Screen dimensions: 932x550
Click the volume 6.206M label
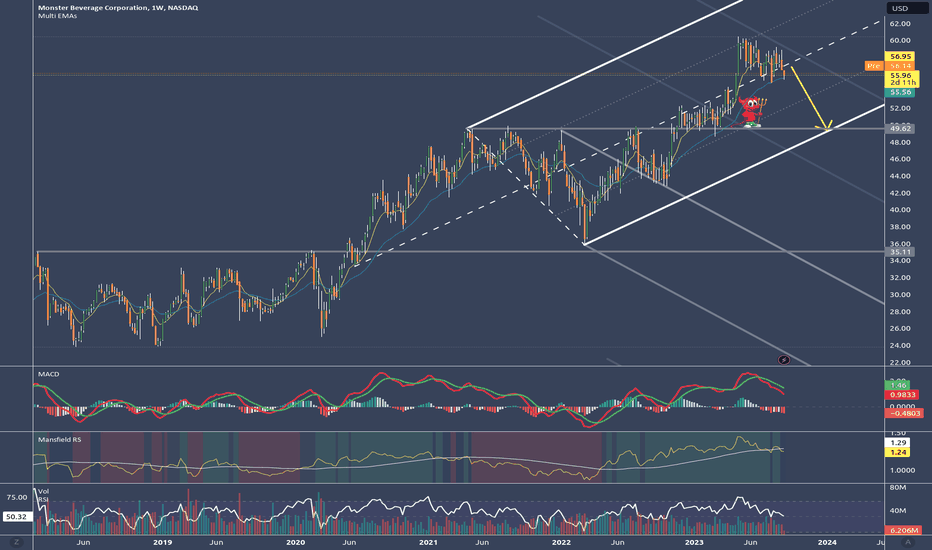click(x=903, y=530)
